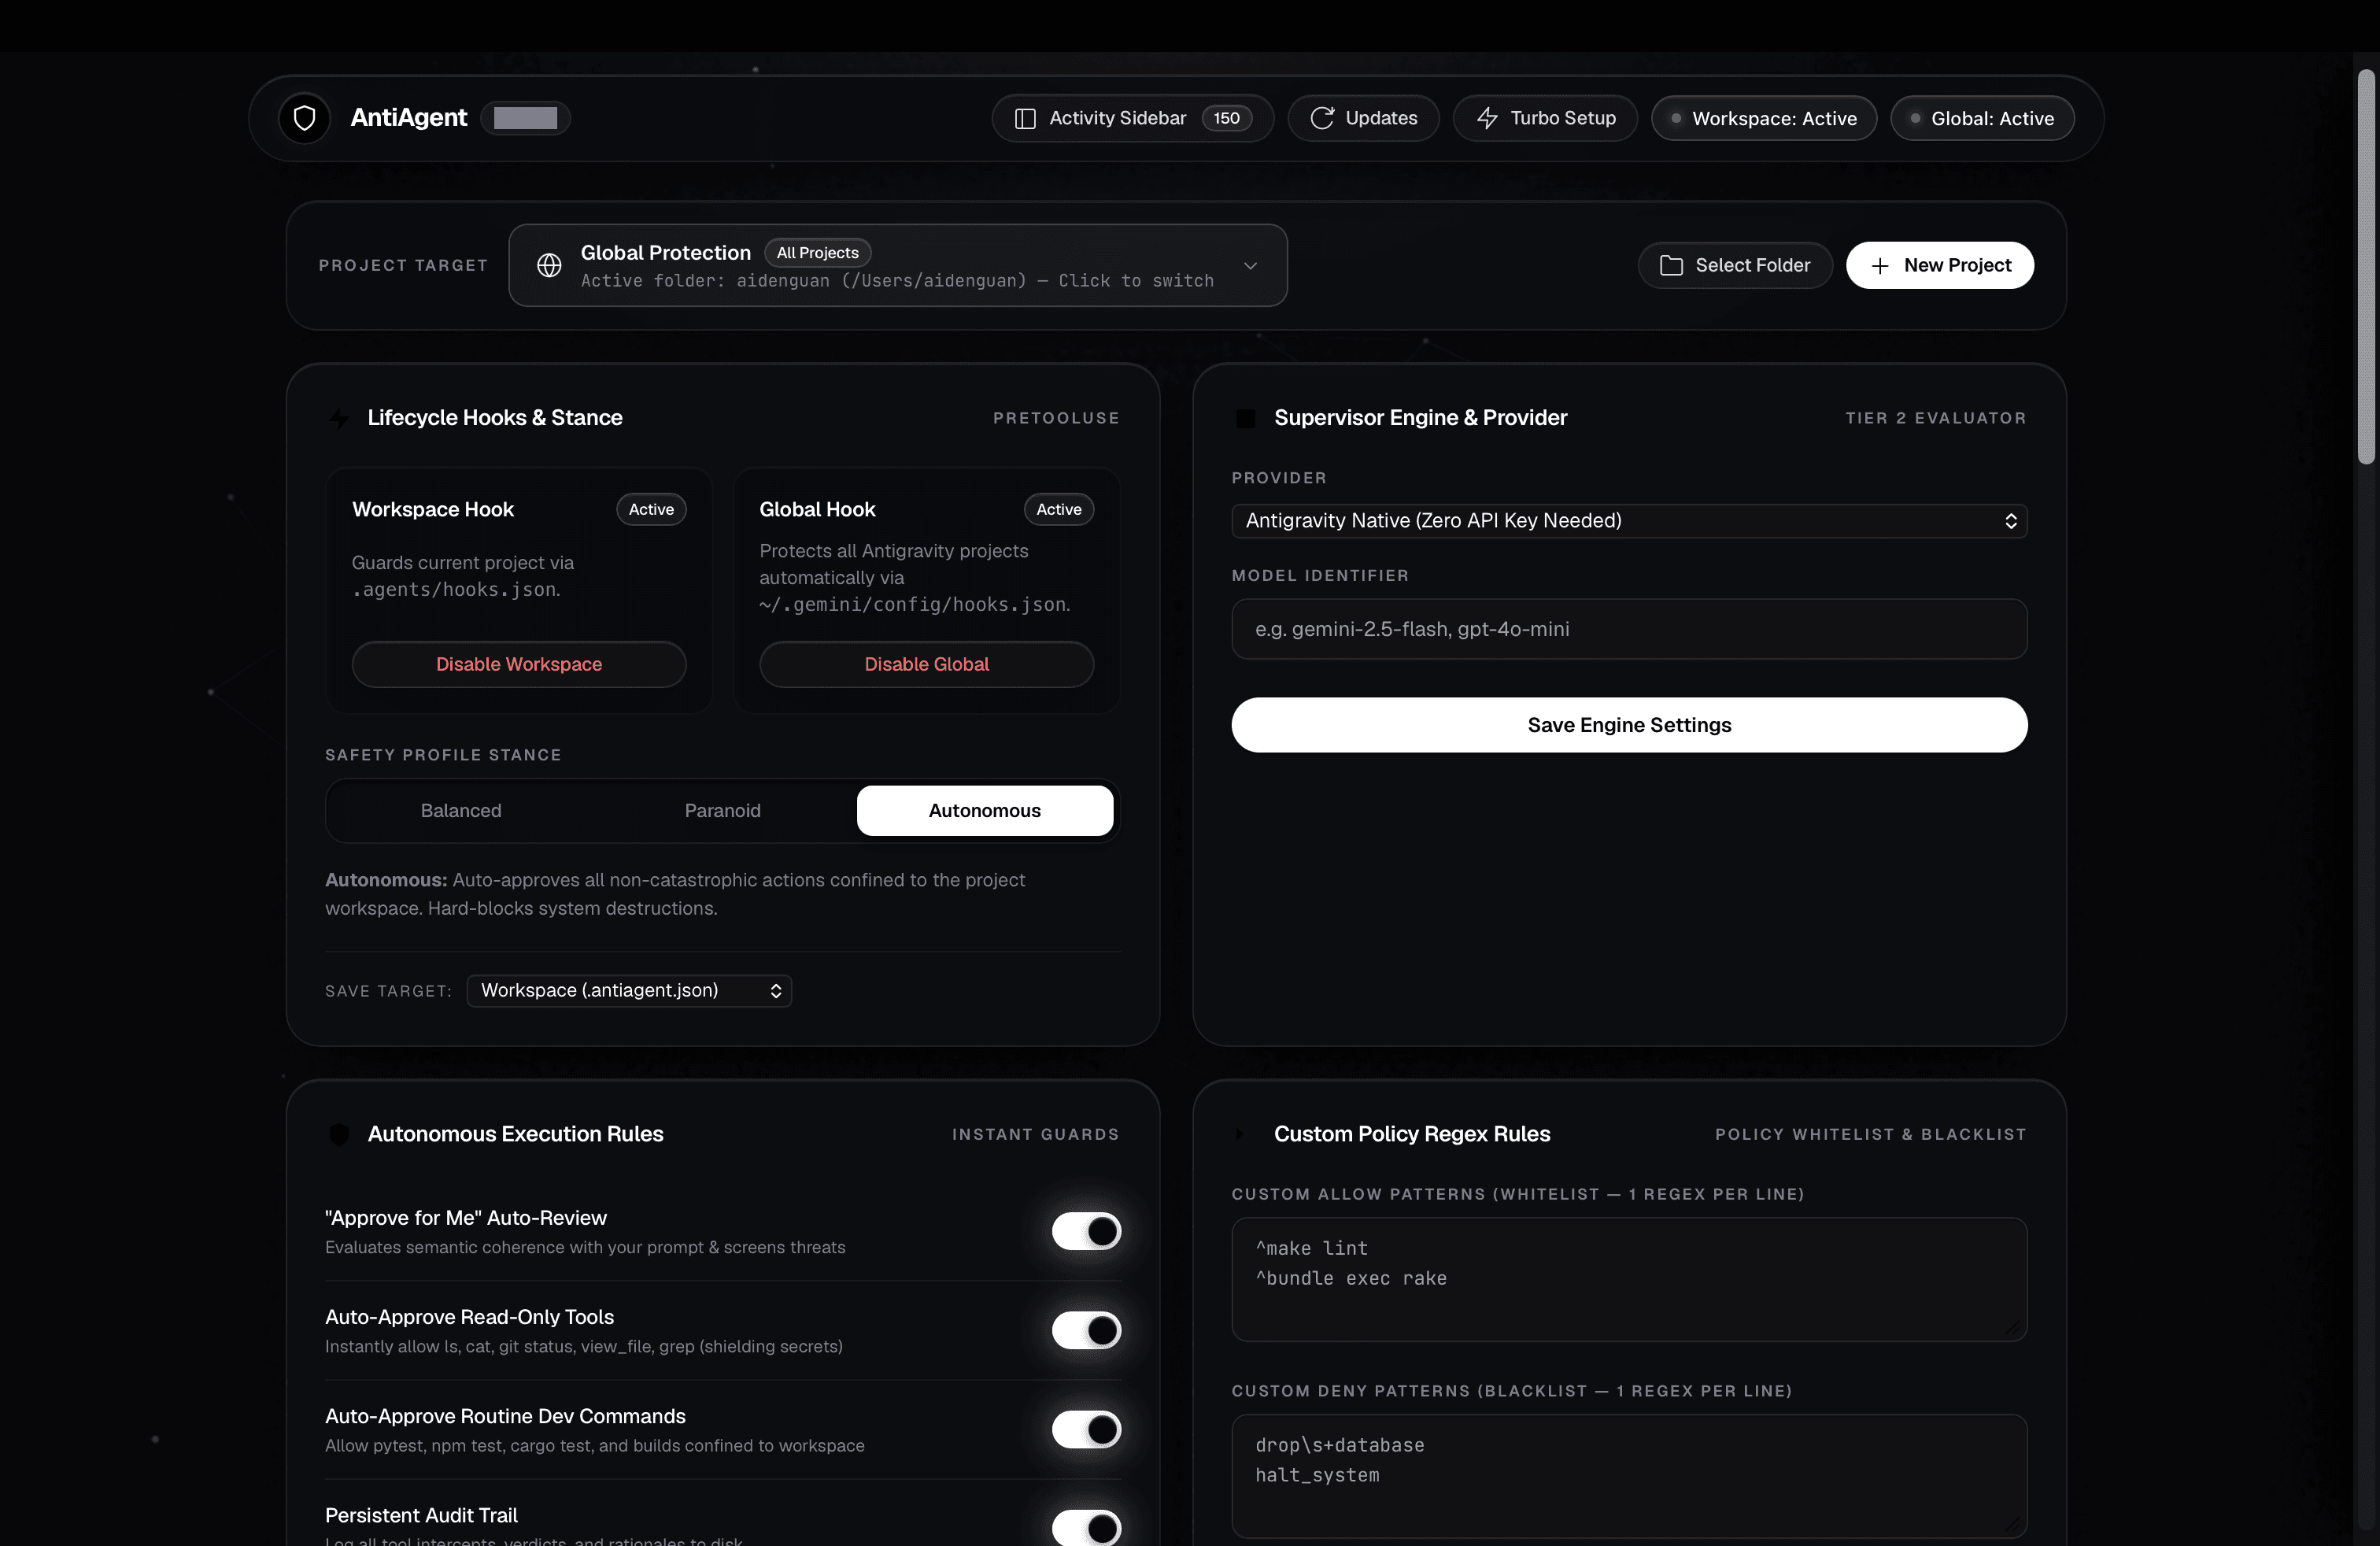Click the New Project button

pyautogui.click(x=1939, y=265)
